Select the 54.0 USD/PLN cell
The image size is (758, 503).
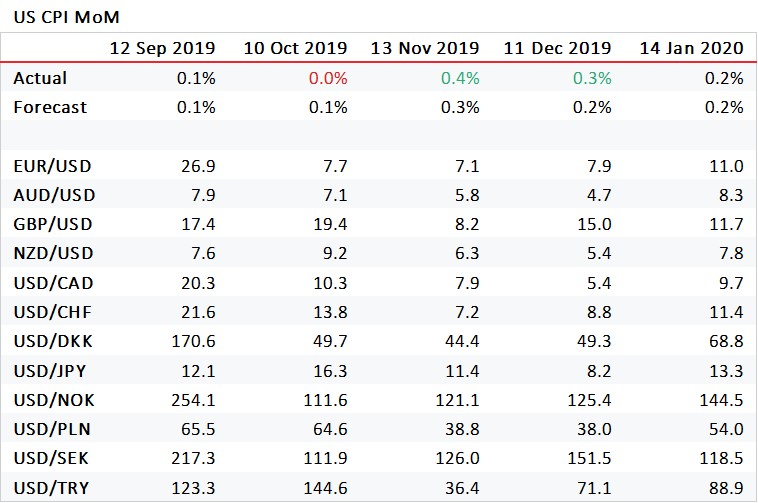click(726, 429)
